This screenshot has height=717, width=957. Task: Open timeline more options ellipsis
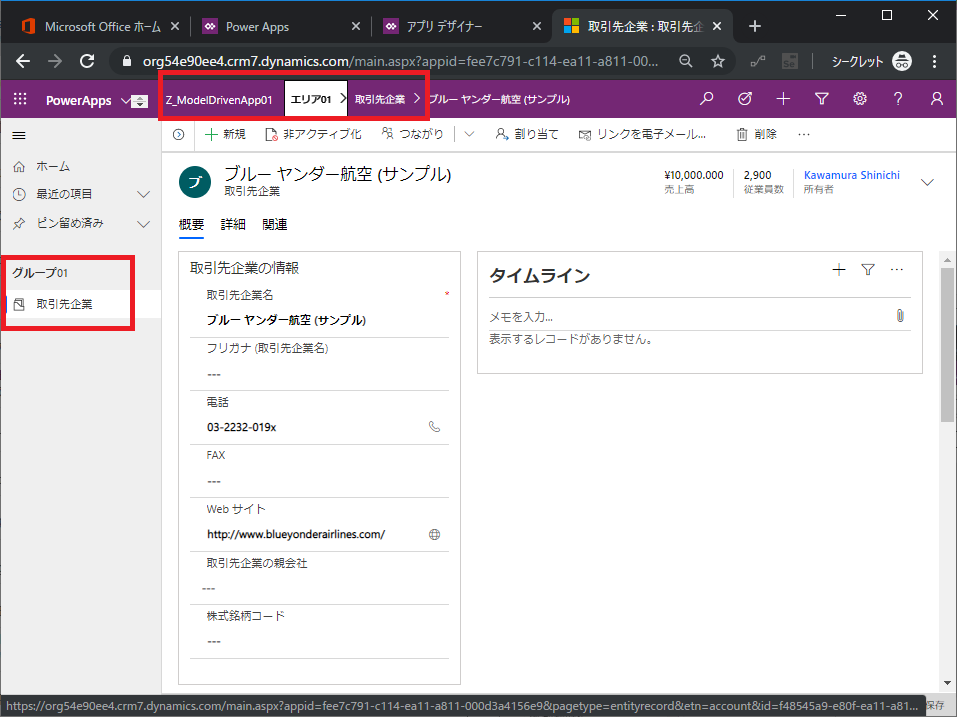click(897, 270)
